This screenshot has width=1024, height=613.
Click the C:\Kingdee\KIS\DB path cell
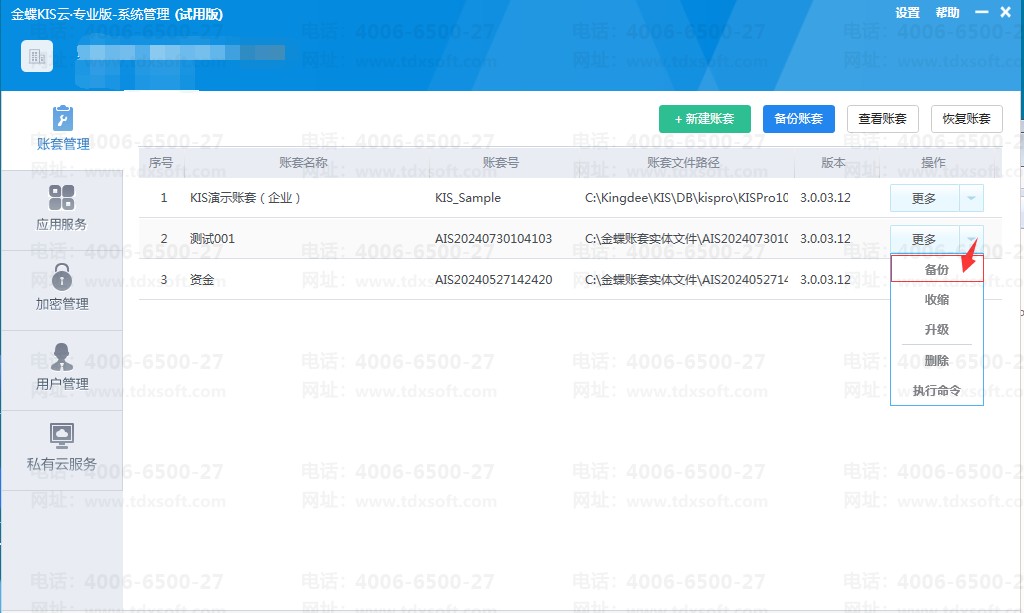(686, 198)
